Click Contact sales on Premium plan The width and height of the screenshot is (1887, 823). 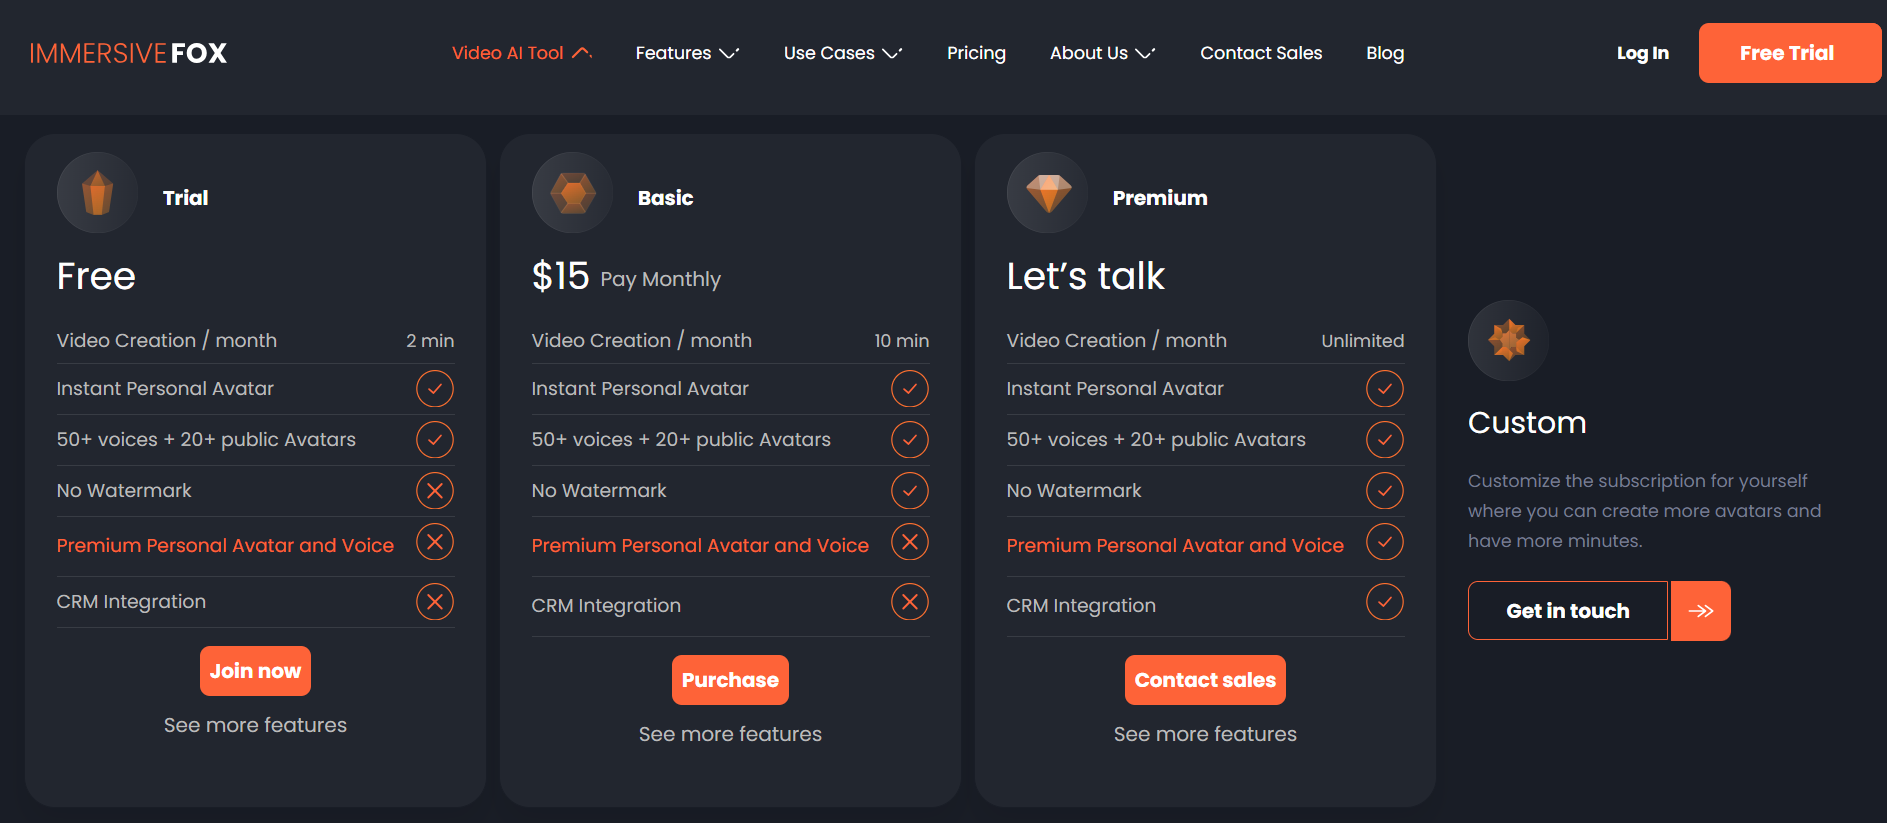1205,680
